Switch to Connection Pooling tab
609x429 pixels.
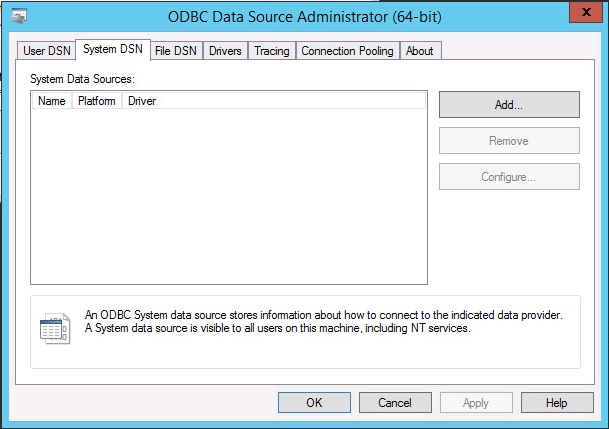(x=348, y=51)
